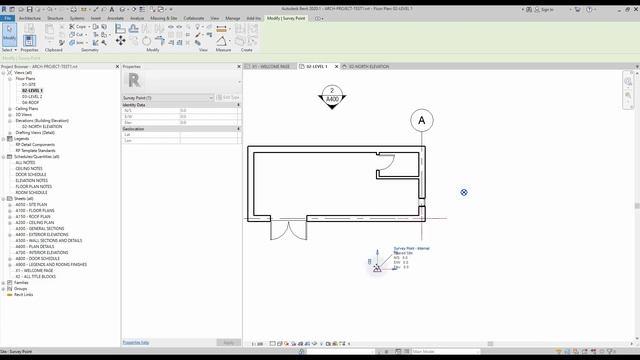Close the 02-LEVEL 1 view tab

336,66
